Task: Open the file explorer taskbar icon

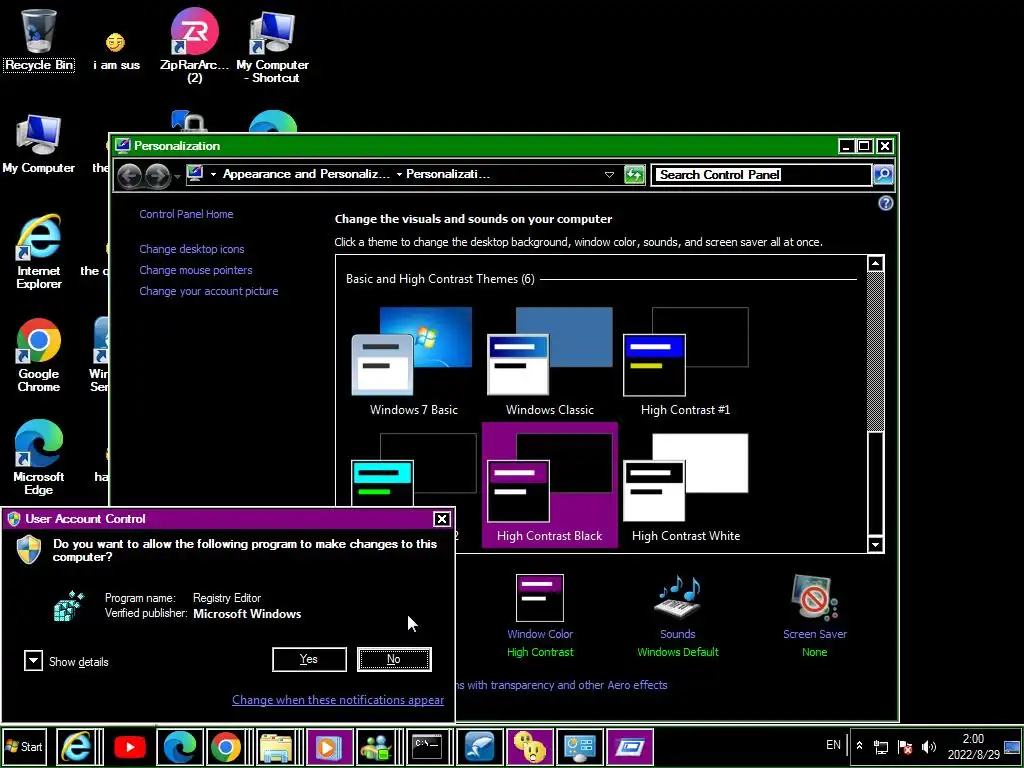Action: (277, 746)
